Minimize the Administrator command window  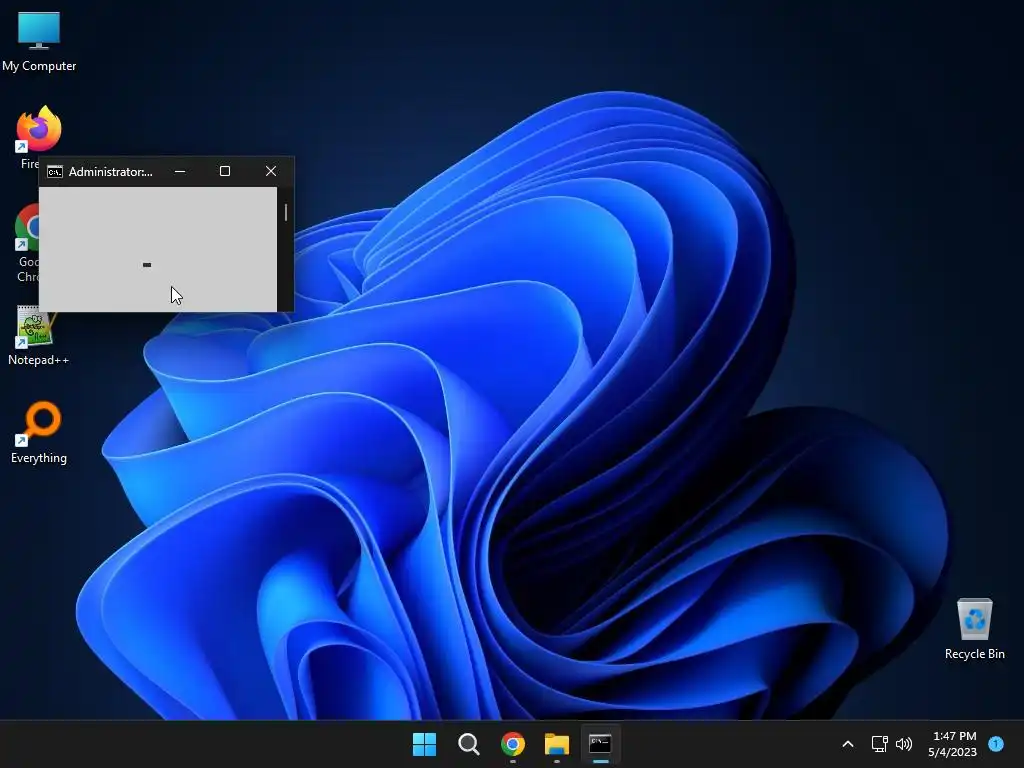(180, 171)
